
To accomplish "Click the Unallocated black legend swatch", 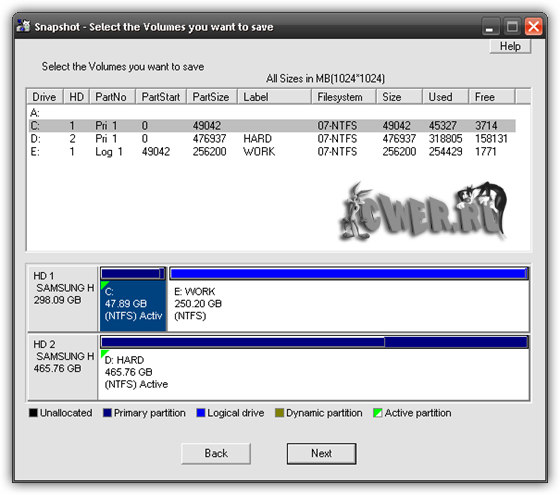I will [33, 413].
